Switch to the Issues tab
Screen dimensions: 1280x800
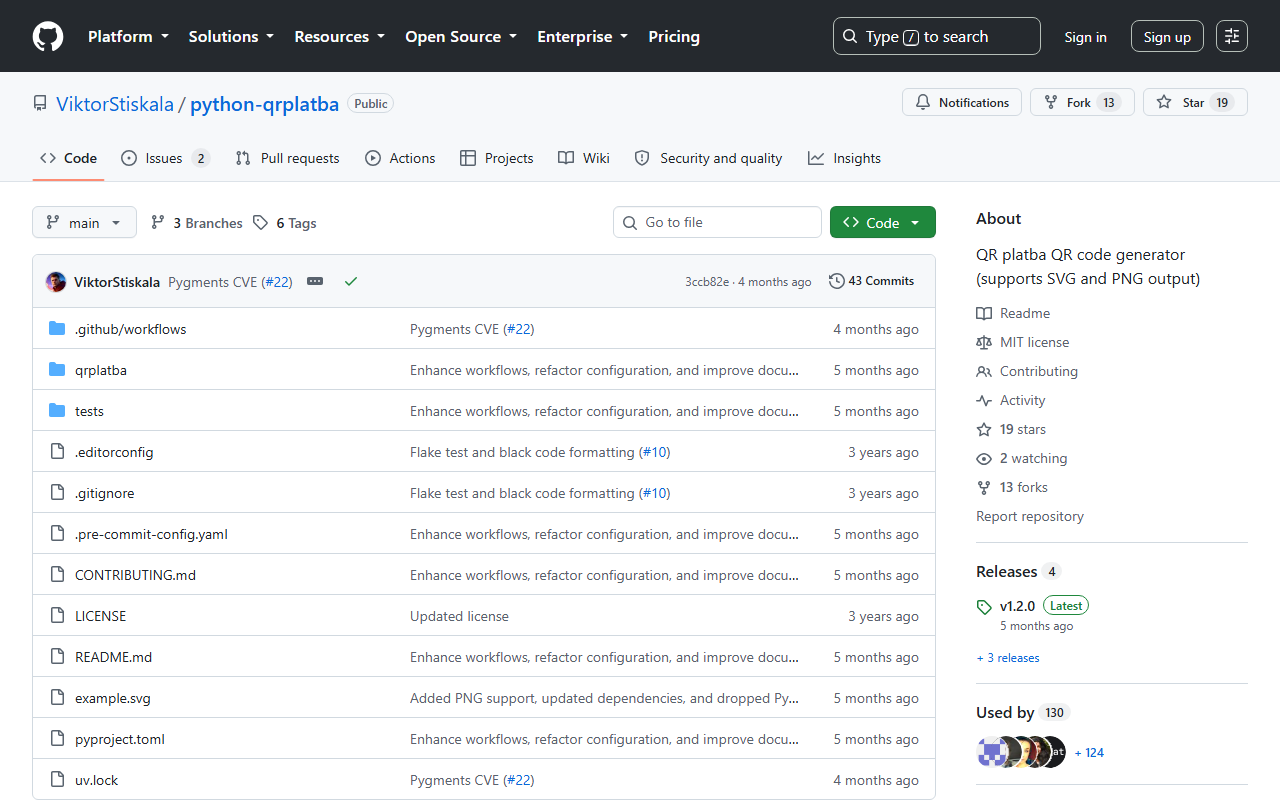[x=165, y=158]
